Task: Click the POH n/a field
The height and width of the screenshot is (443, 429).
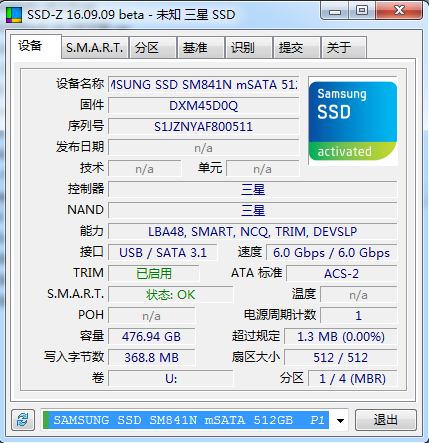Action: click(152, 316)
